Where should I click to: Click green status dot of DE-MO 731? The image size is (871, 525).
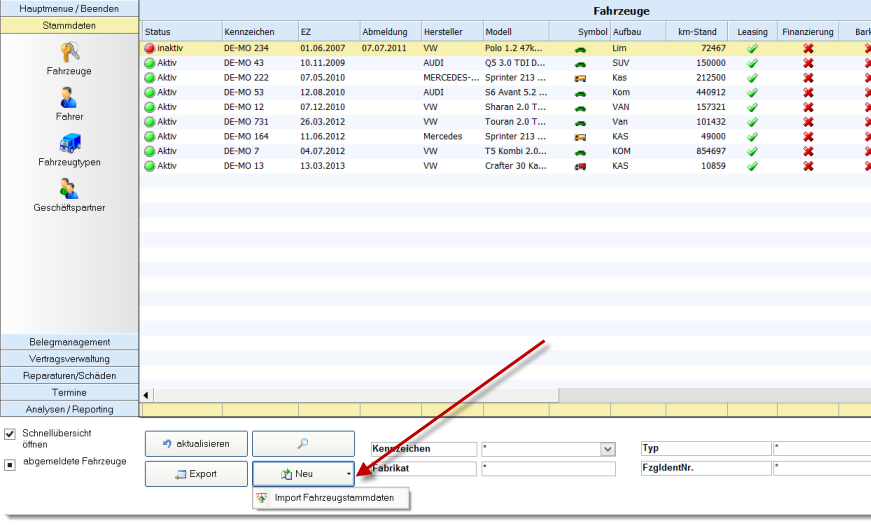(x=149, y=122)
